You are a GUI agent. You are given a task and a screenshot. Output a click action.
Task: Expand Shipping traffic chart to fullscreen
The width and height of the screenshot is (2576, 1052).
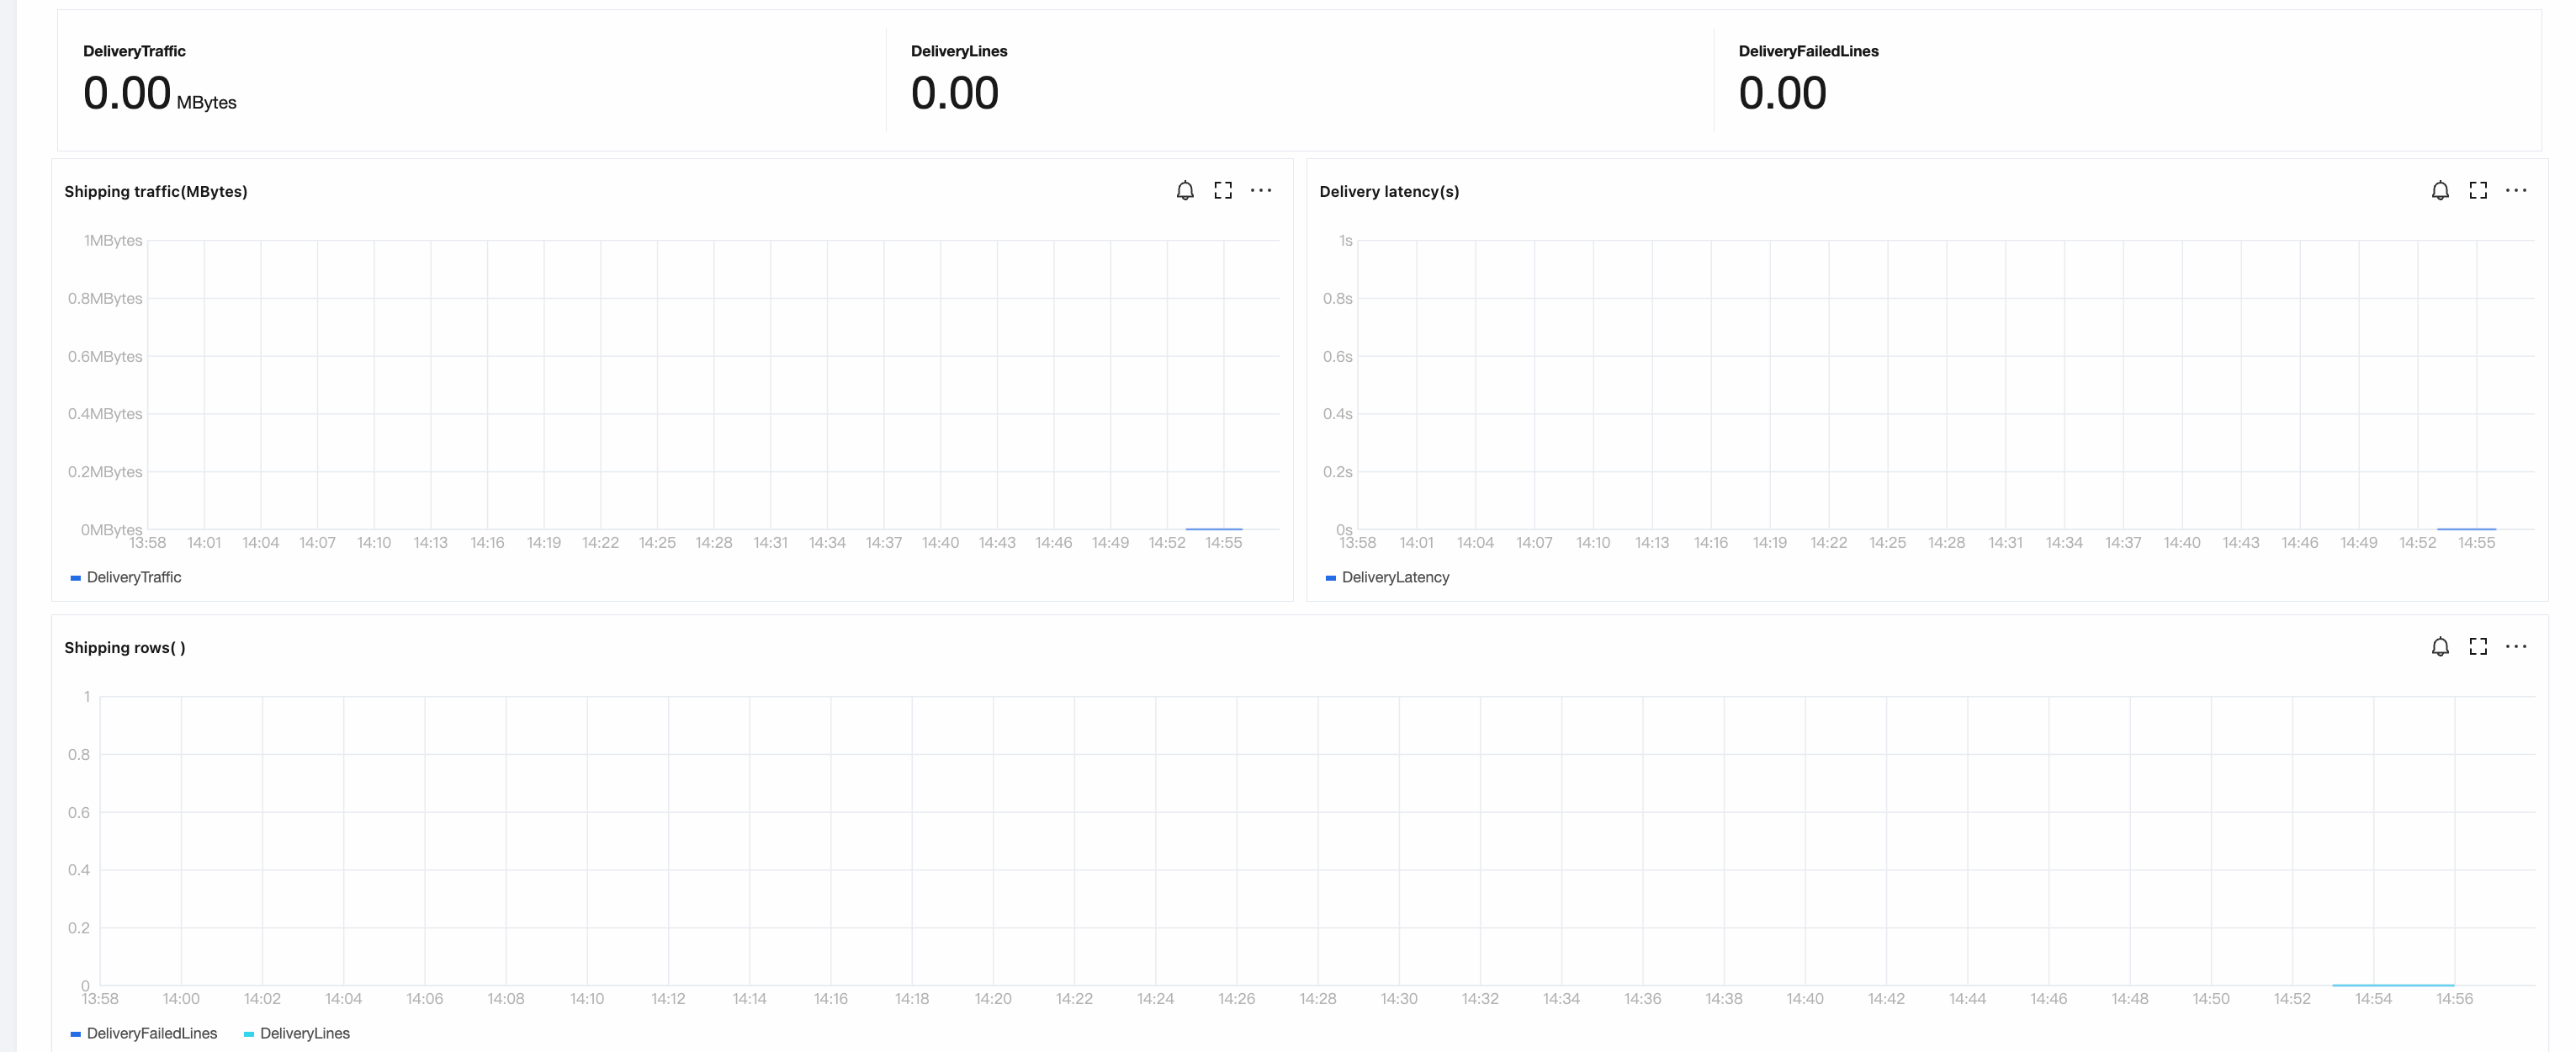point(1223,190)
